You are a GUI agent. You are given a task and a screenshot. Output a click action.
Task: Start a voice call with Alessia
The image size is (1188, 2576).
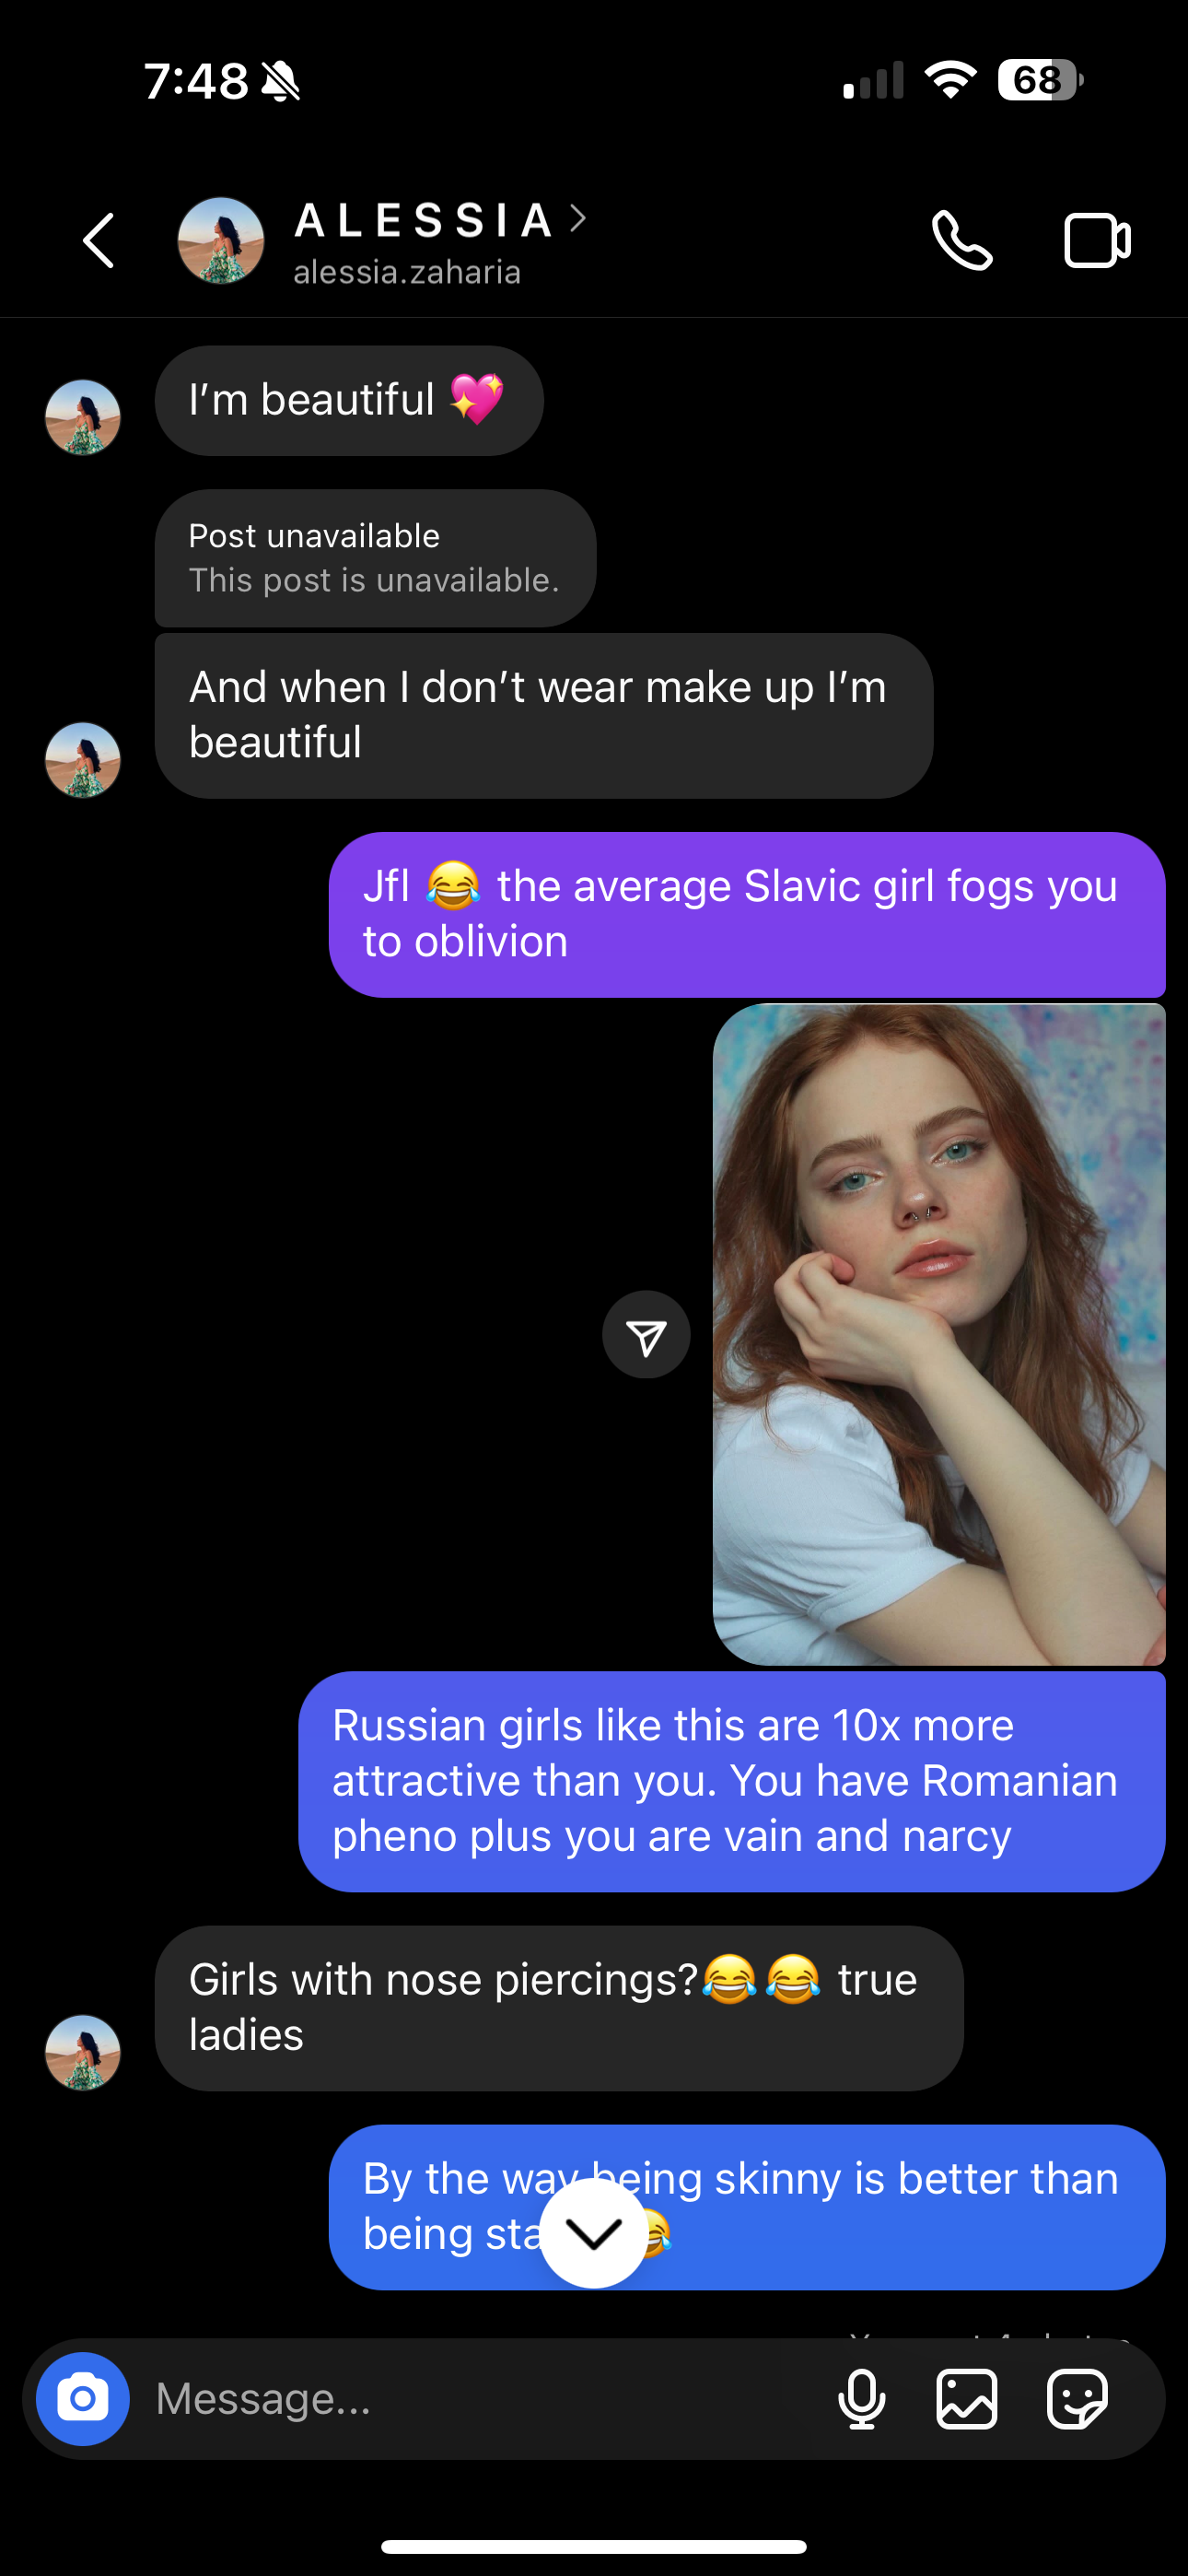962,240
